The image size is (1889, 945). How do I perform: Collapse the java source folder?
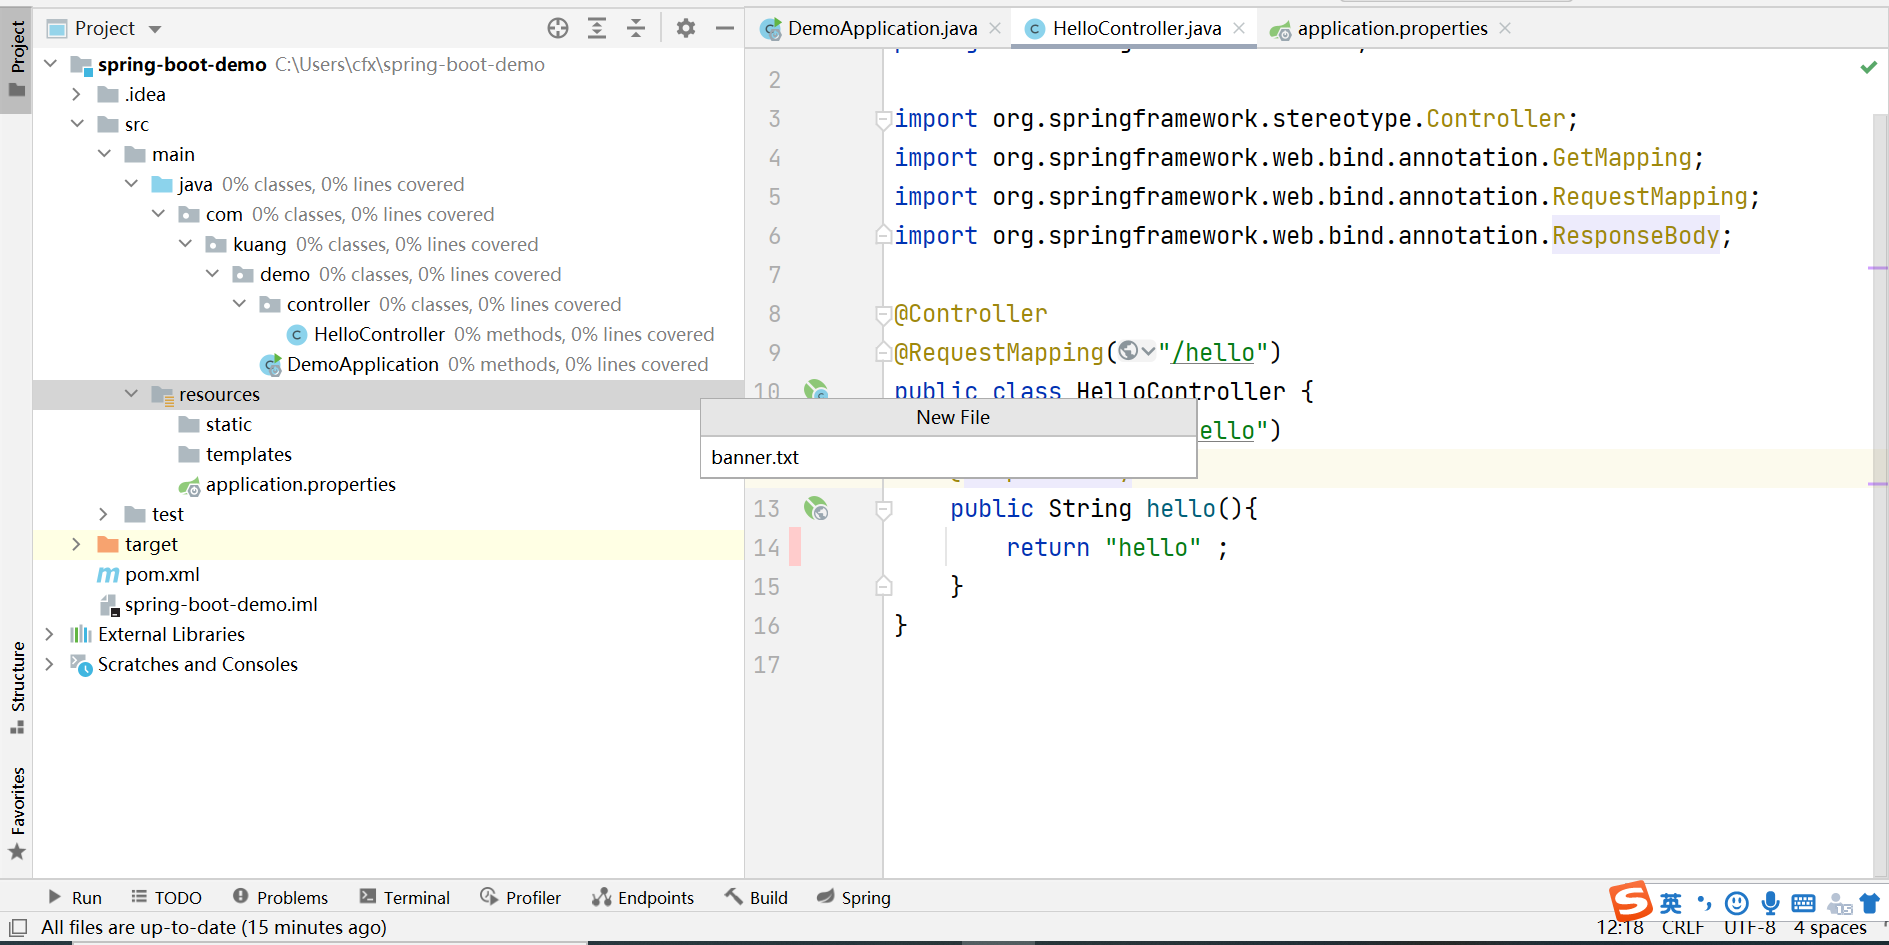point(131,184)
